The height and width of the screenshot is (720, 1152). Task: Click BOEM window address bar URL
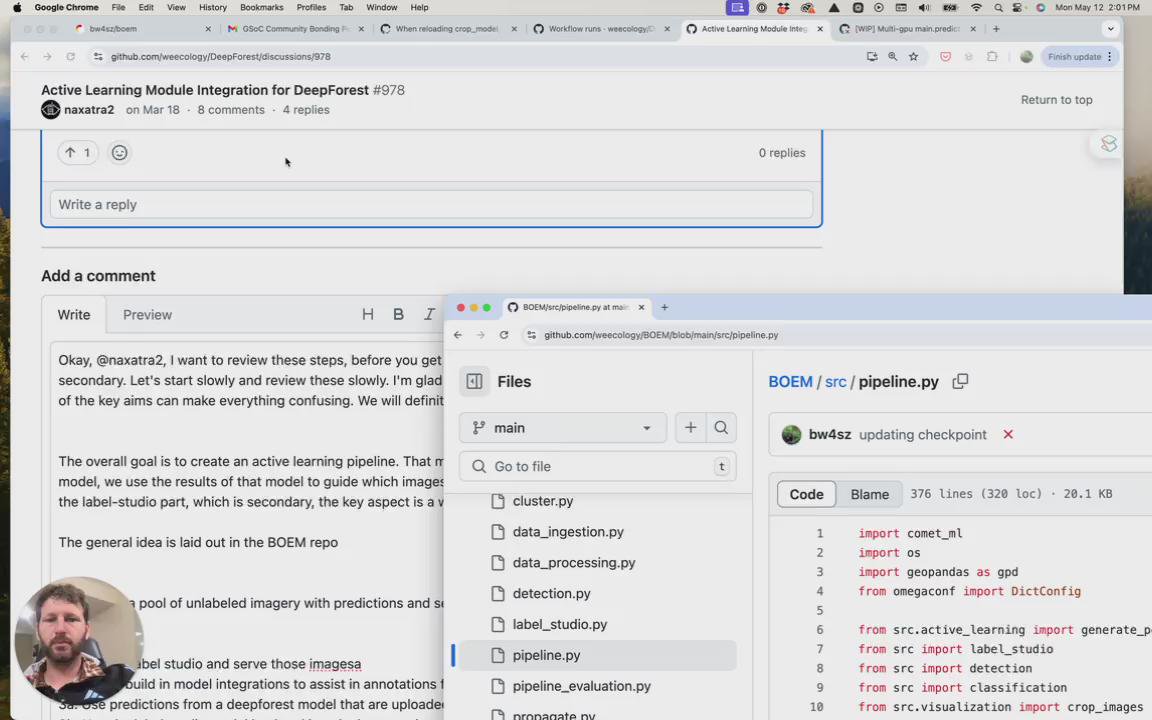point(661,335)
